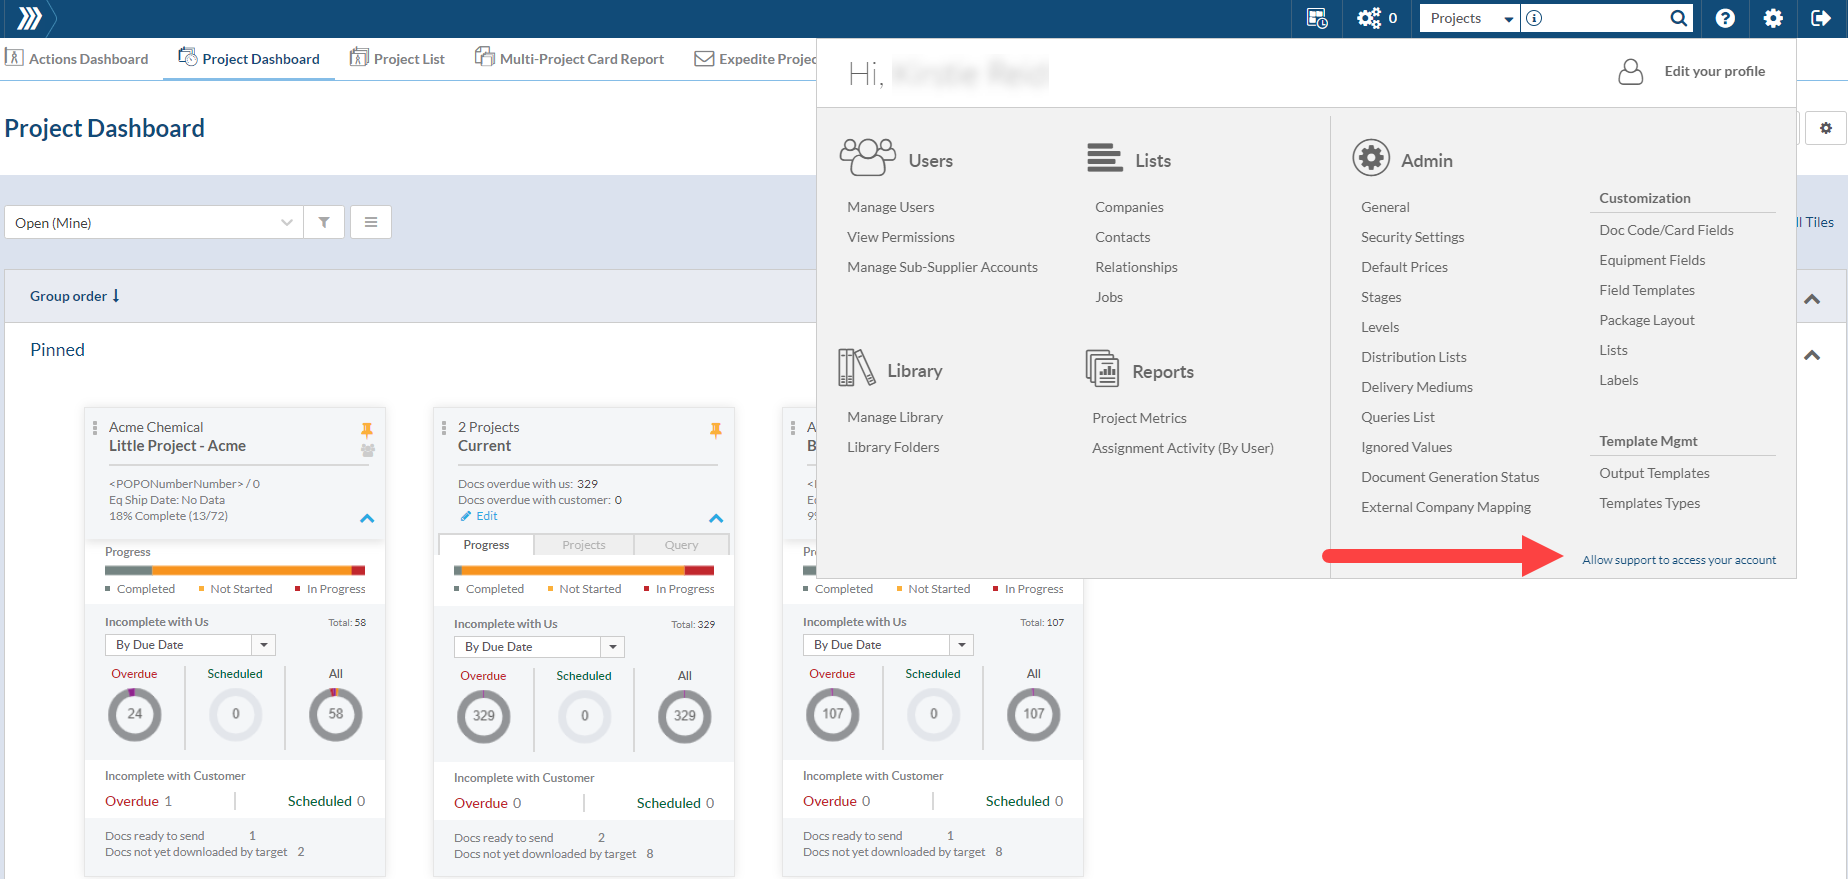Open the settings gear in top bar
1848x879 pixels.
tap(1773, 18)
